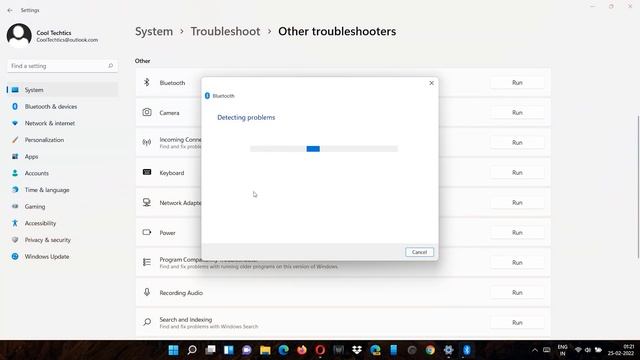The image size is (640, 360).
Task: Click the Camera troubleshooter icon
Action: pos(147,112)
